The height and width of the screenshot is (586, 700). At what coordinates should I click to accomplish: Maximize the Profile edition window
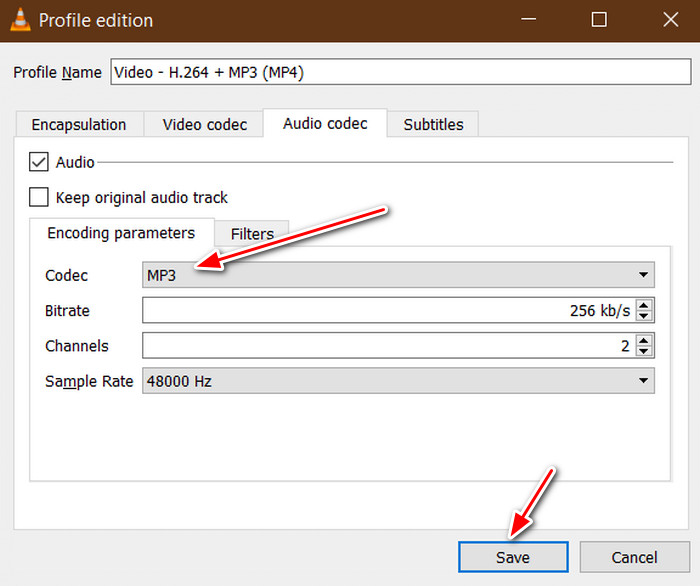(599, 20)
